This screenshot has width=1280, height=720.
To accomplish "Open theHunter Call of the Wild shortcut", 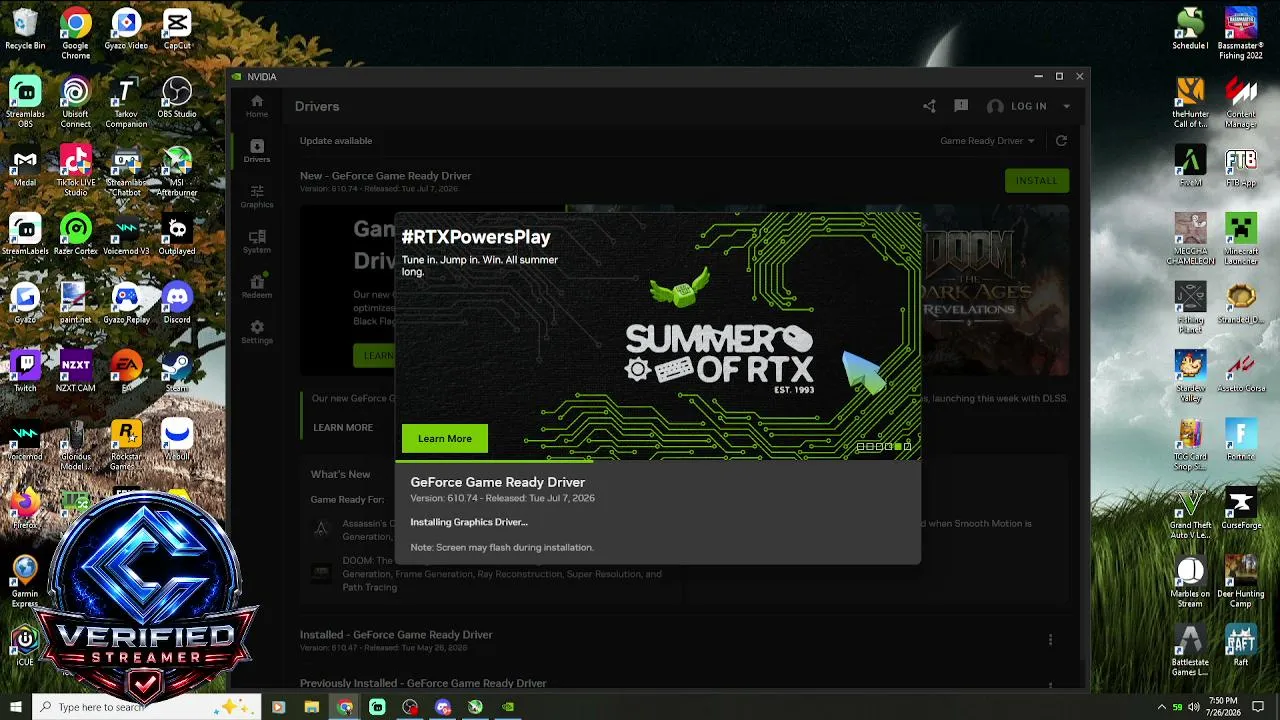I will [x=1190, y=102].
